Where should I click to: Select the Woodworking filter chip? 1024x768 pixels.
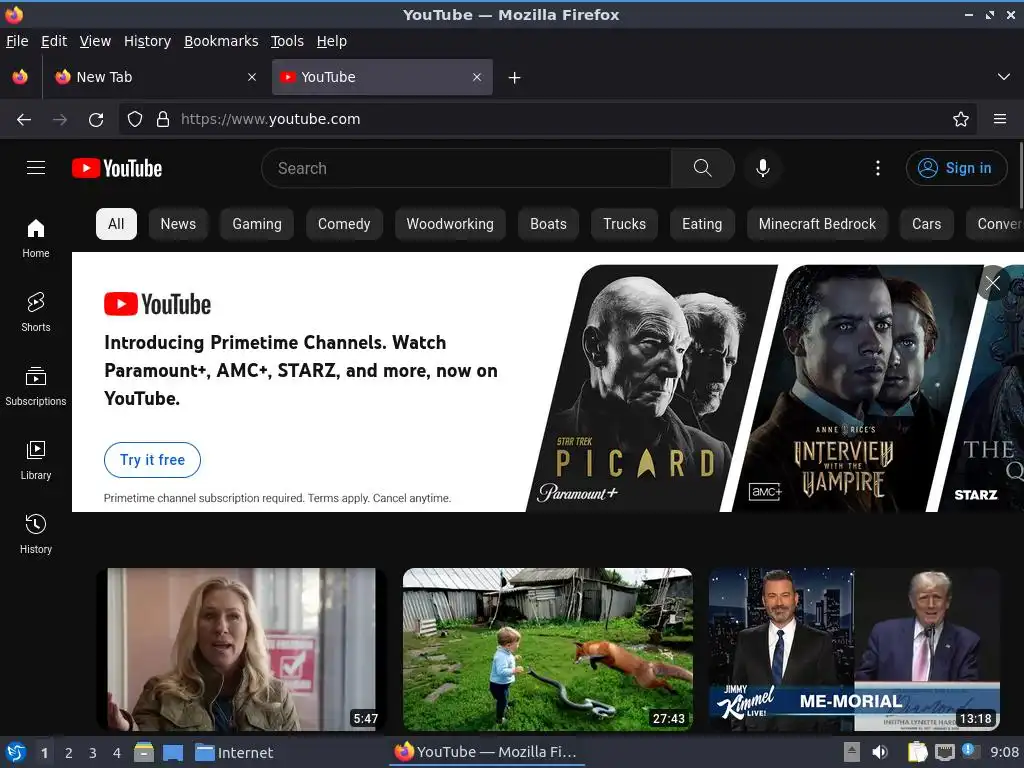click(x=450, y=224)
